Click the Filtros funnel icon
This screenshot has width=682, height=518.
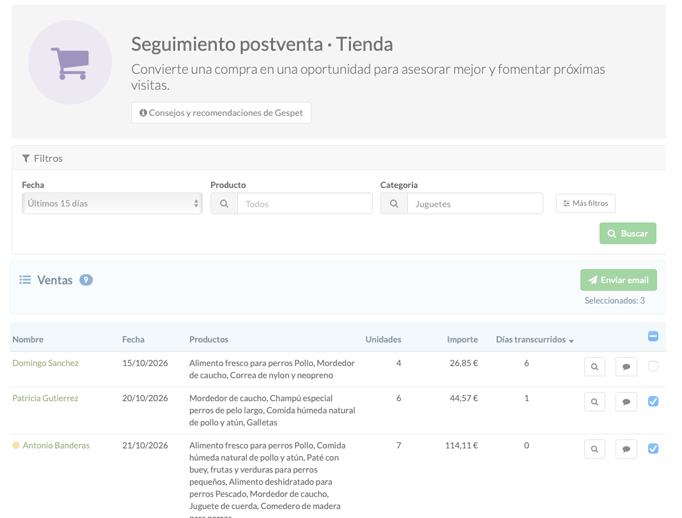[x=26, y=158]
